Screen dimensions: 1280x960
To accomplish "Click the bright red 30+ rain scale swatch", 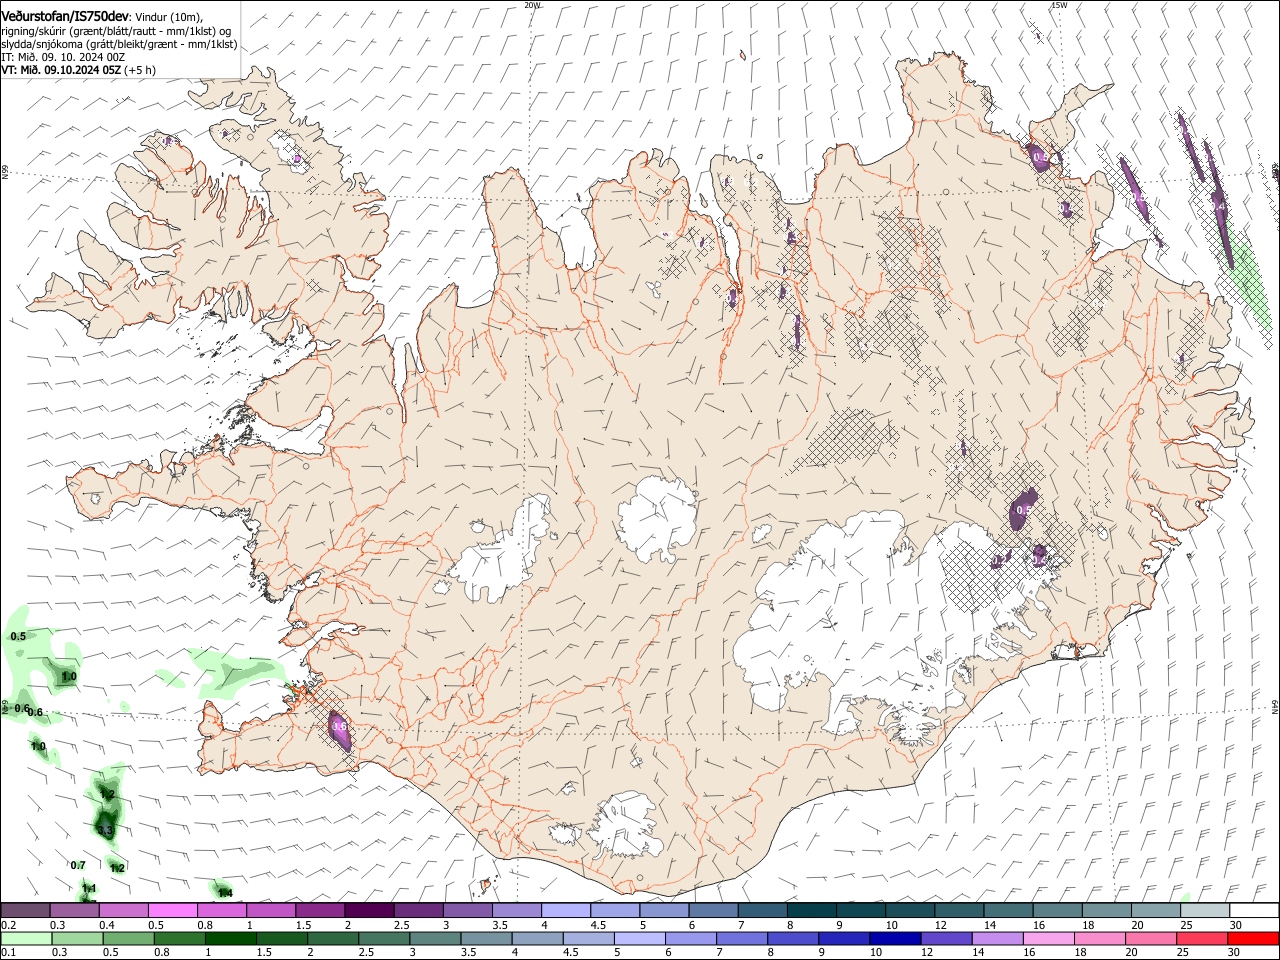I will [1253, 938].
